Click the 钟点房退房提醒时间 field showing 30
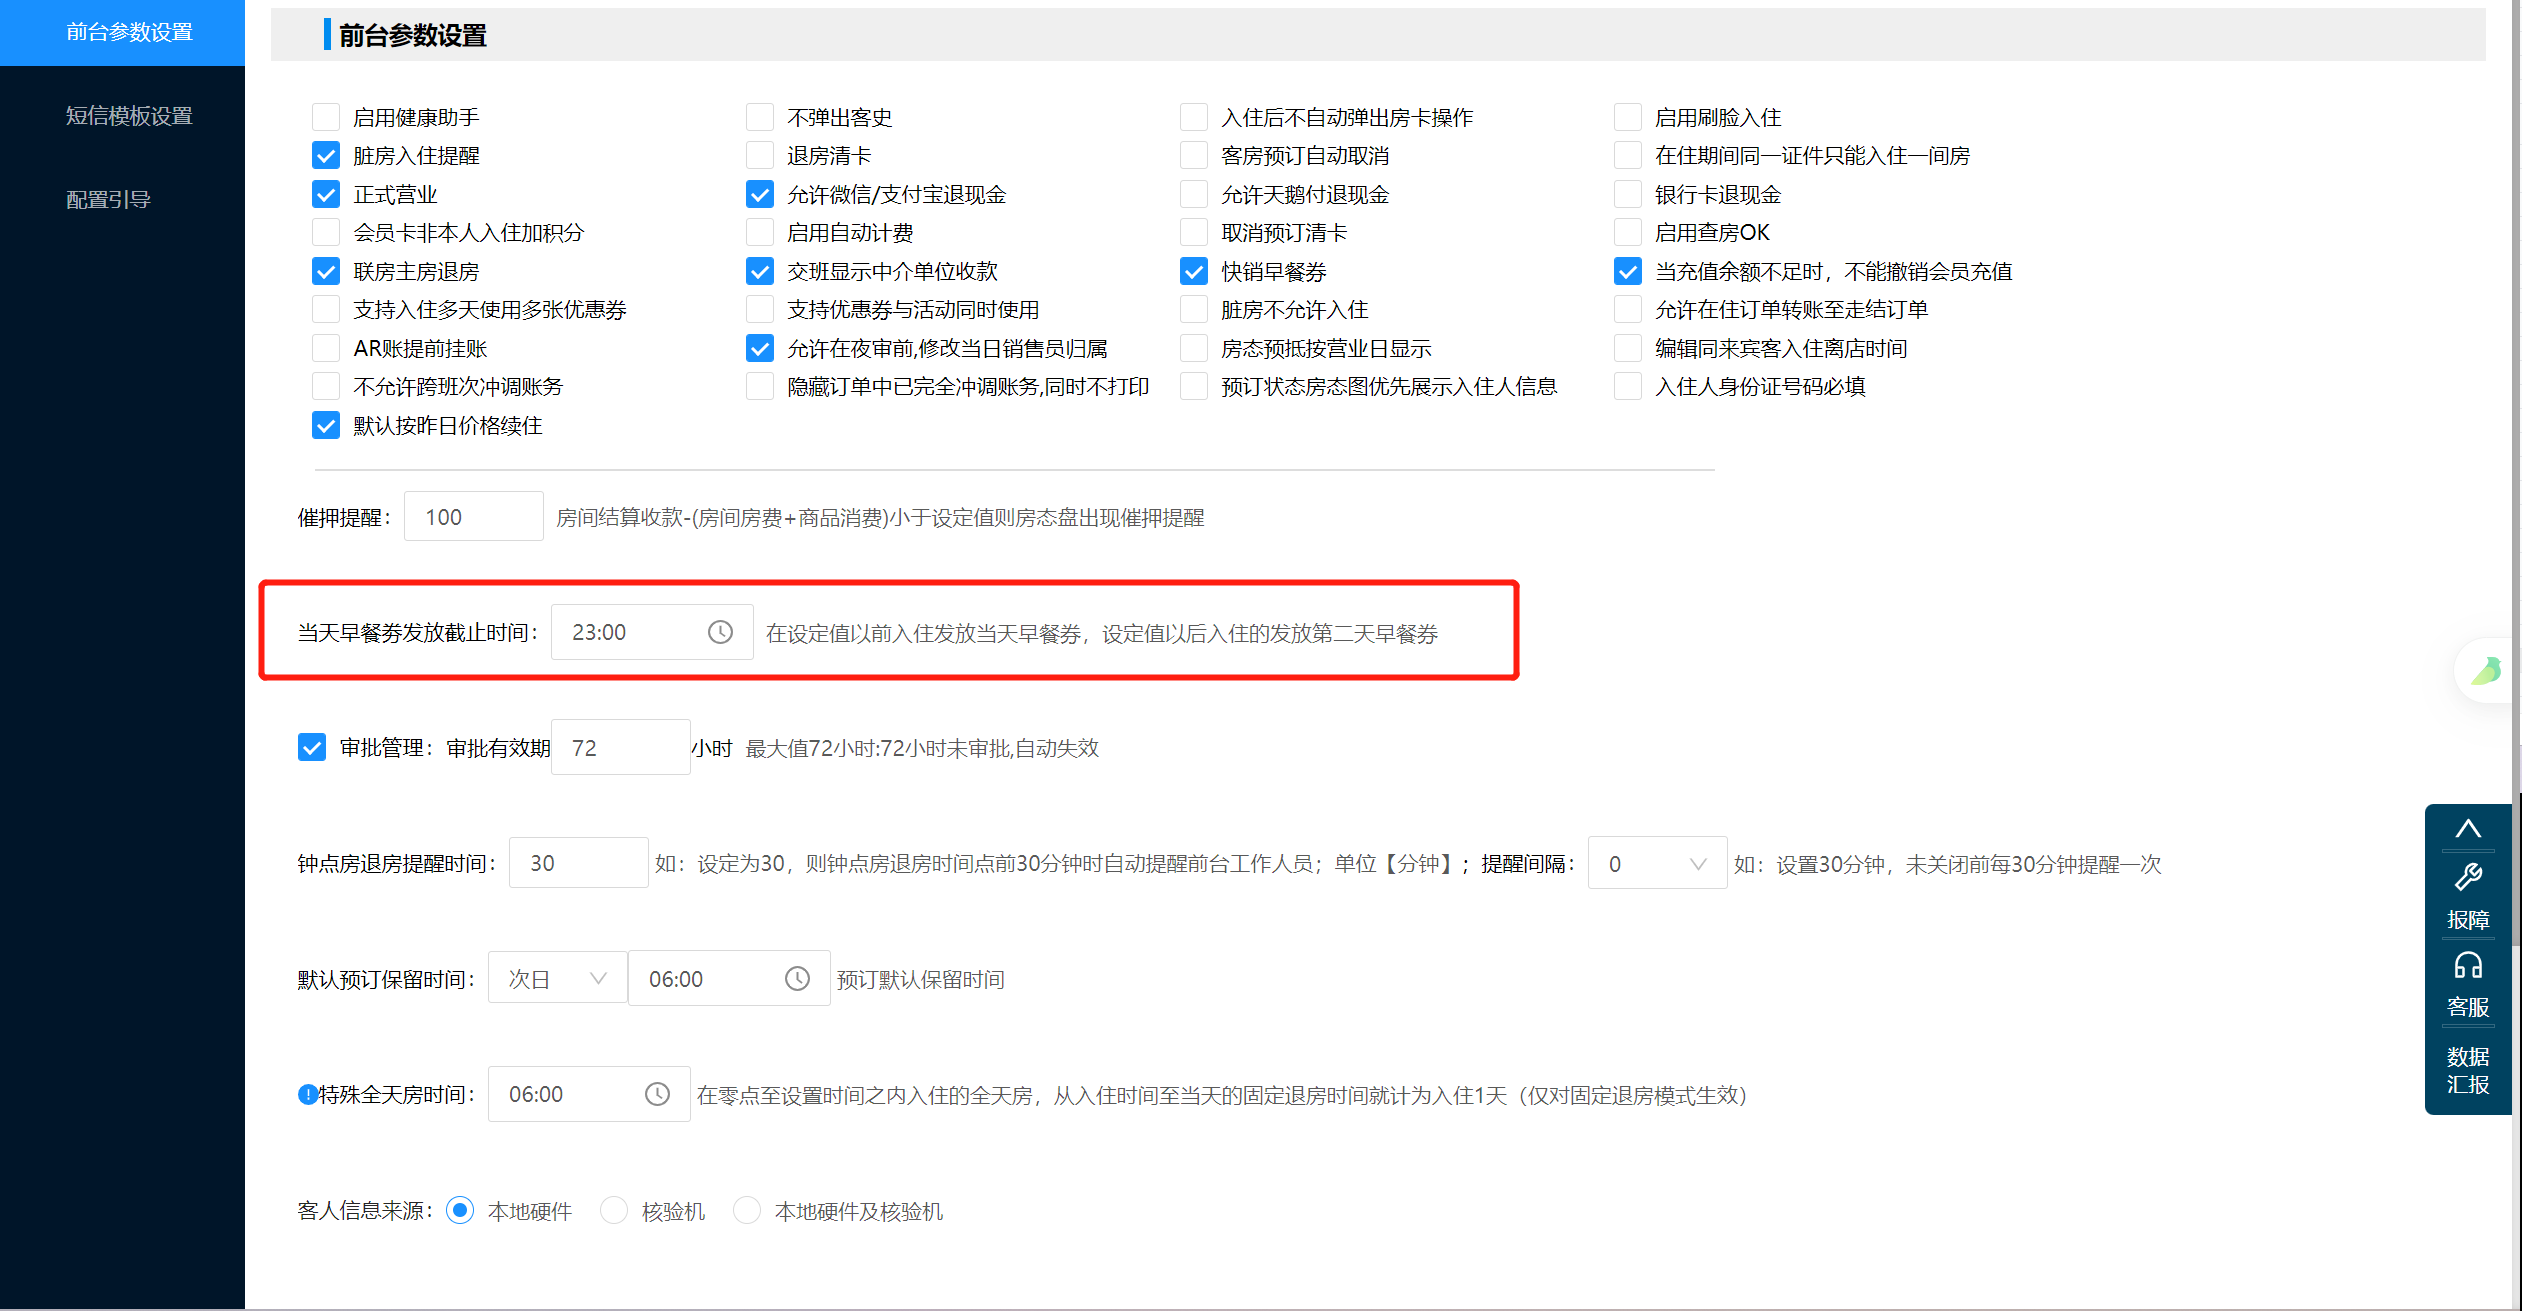Image resolution: width=2522 pixels, height=1311 pixels. (578, 862)
